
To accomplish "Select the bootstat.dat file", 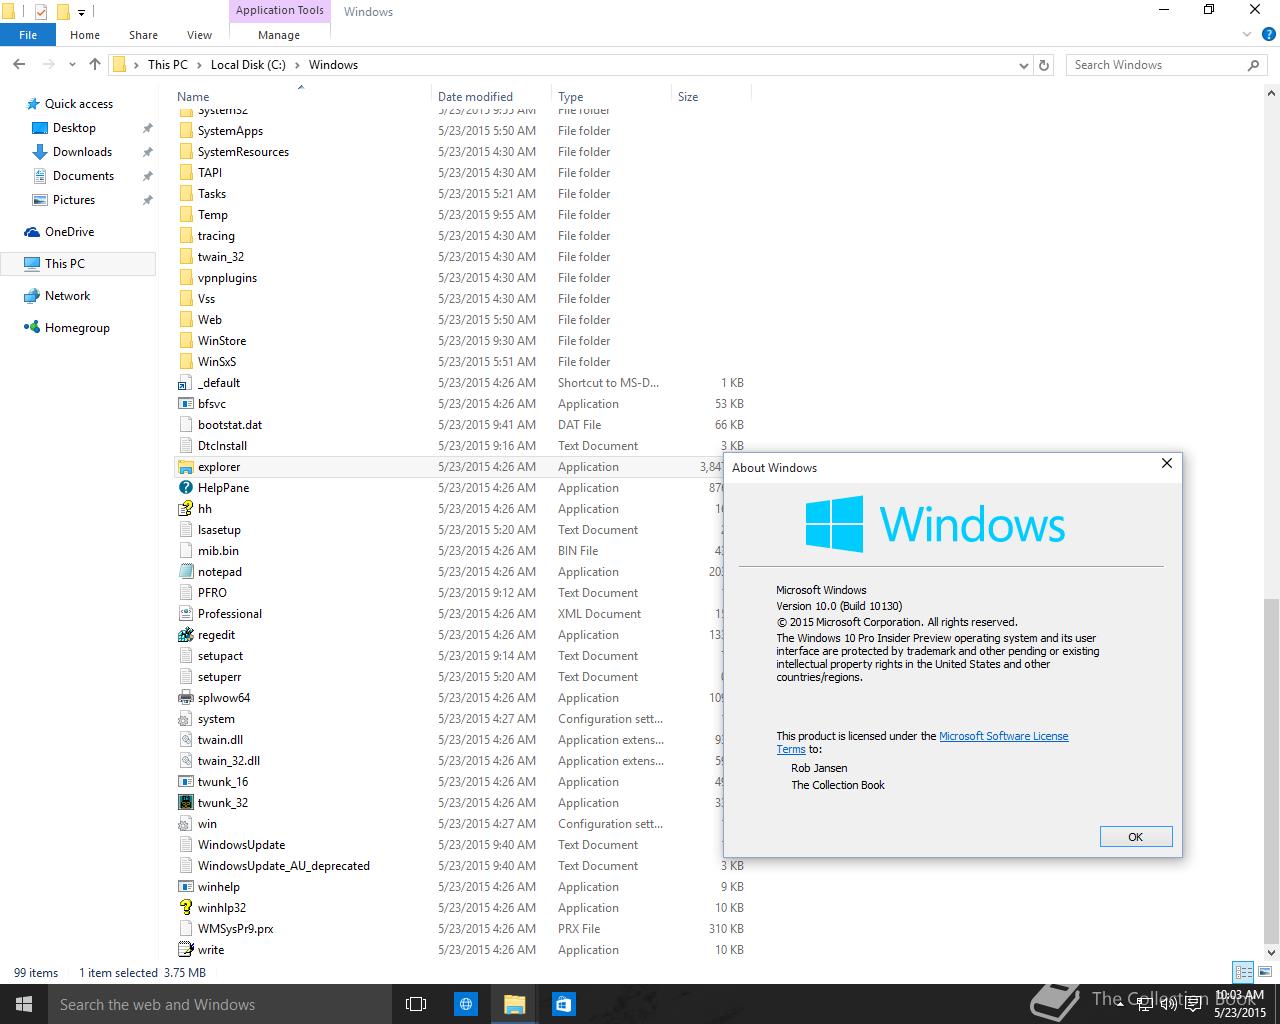I will pyautogui.click(x=230, y=425).
